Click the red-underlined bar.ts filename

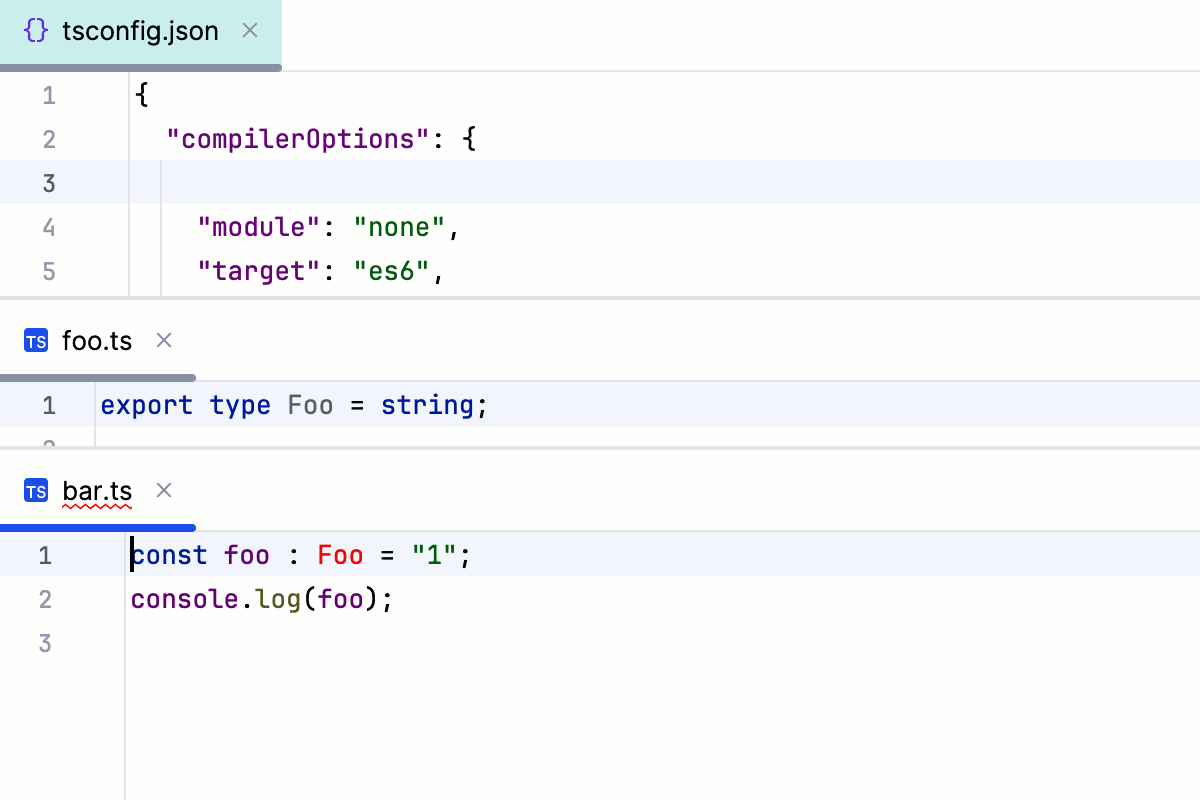[97, 491]
